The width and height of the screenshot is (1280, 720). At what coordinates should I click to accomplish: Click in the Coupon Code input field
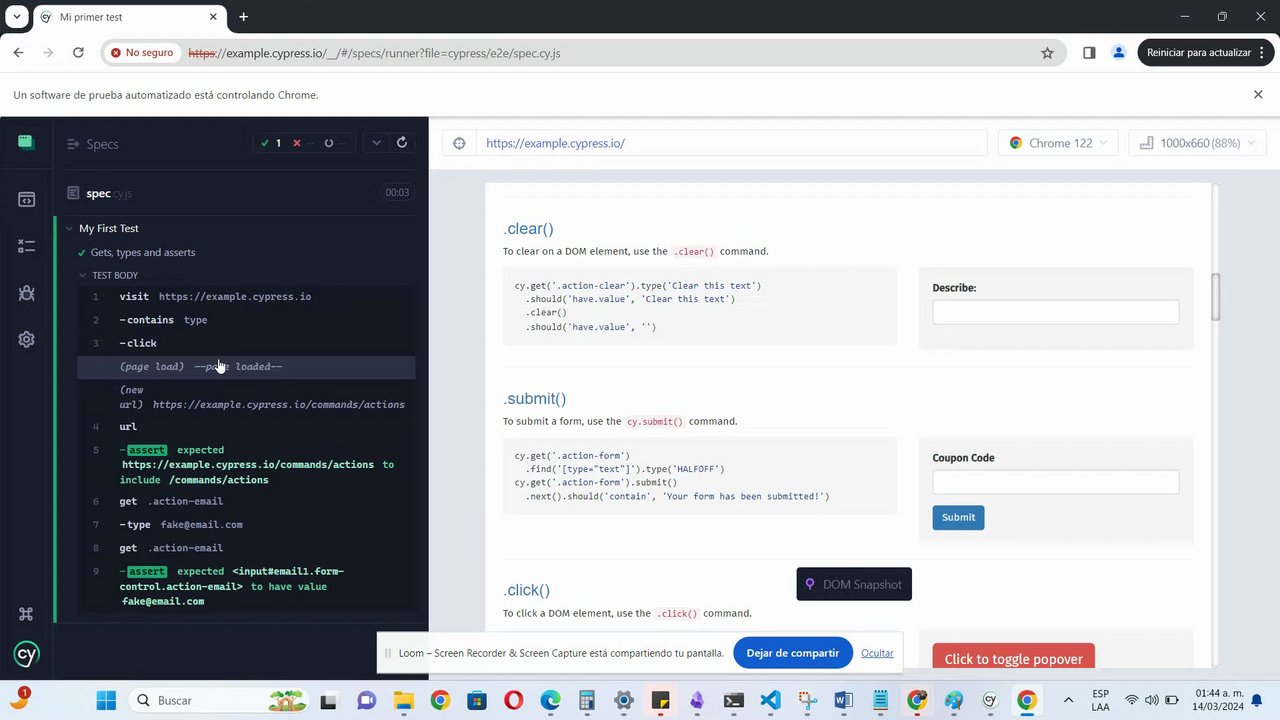1055,482
